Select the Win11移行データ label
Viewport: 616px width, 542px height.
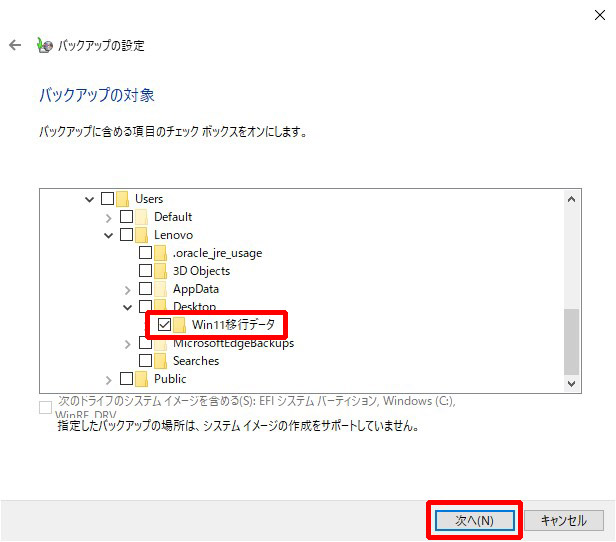[233, 325]
